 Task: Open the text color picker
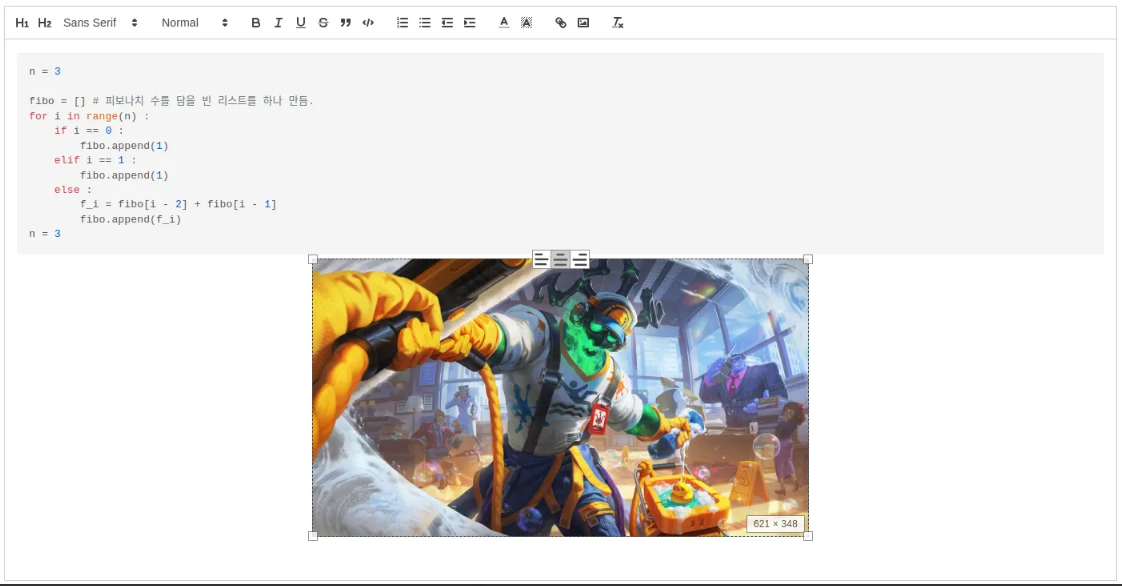tap(504, 23)
